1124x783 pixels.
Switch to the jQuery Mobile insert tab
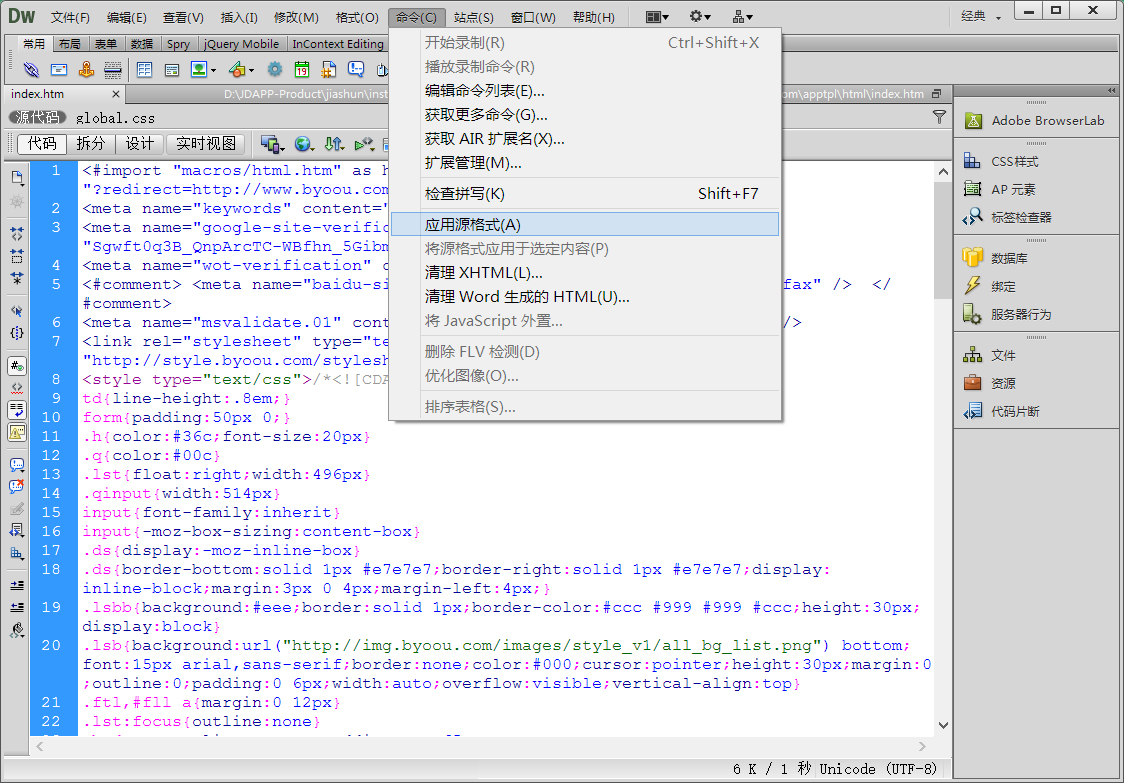point(241,44)
